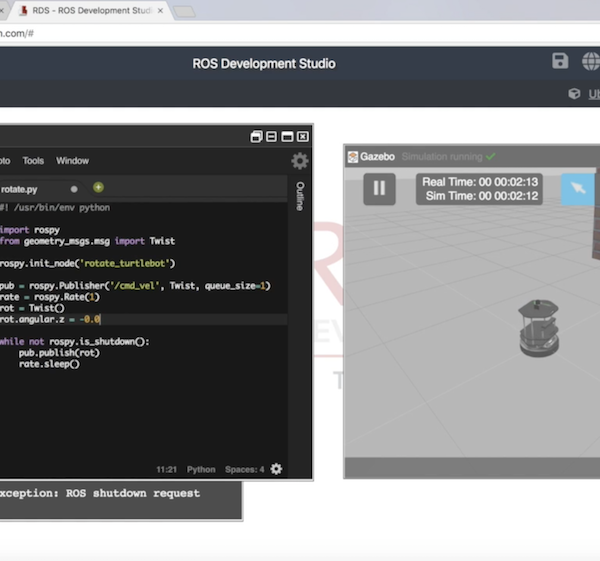Open the globe icon in header
The image size is (600, 561).
[x=591, y=61]
